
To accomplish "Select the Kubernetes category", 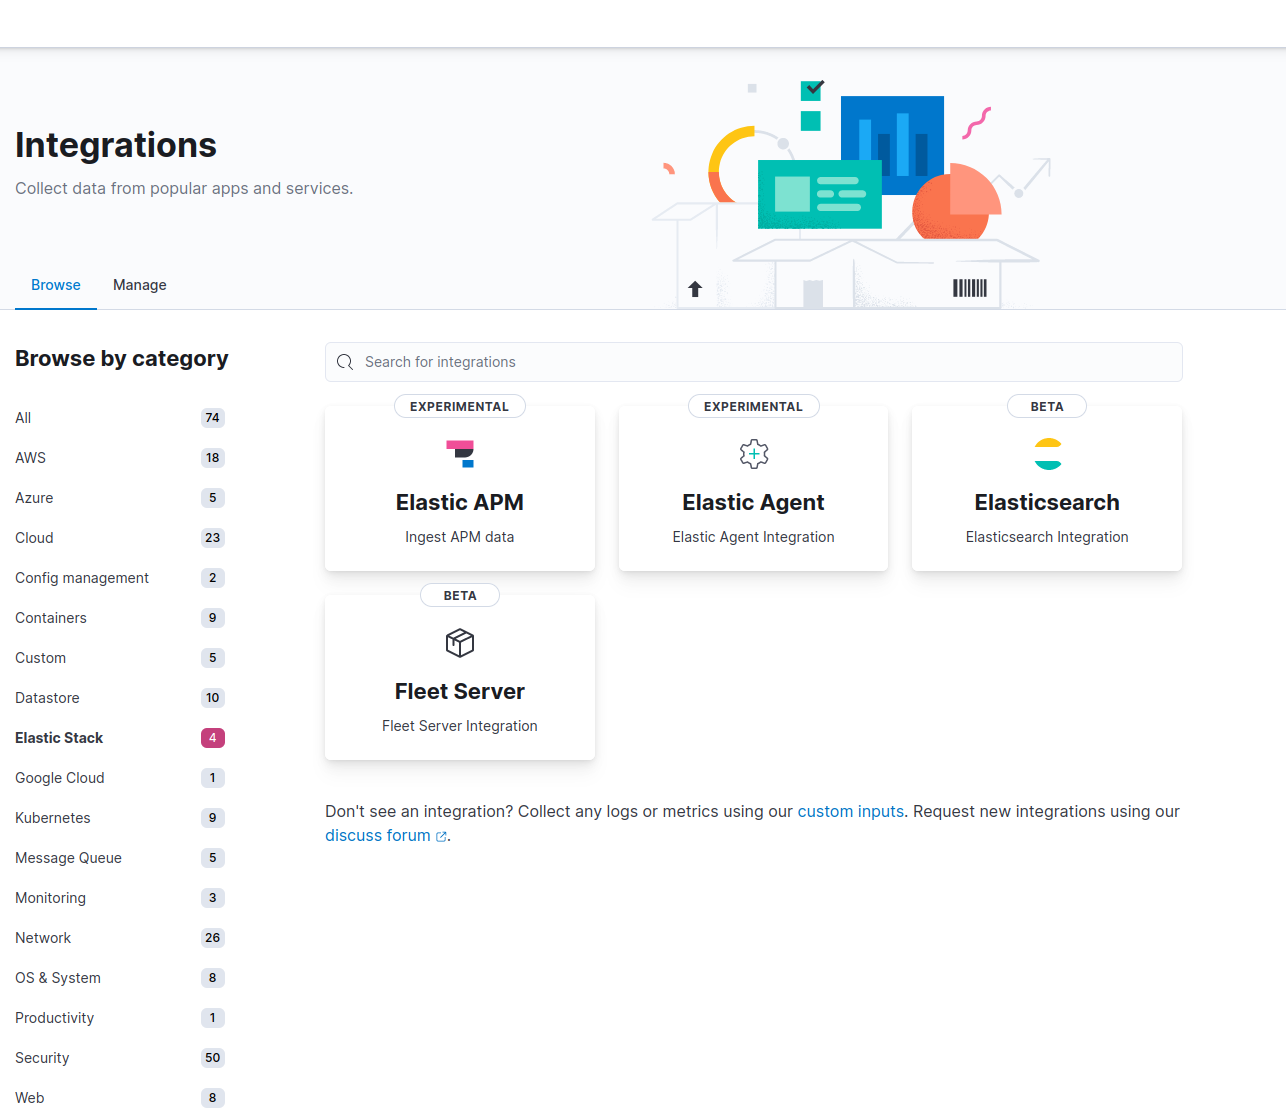I will coord(120,818).
